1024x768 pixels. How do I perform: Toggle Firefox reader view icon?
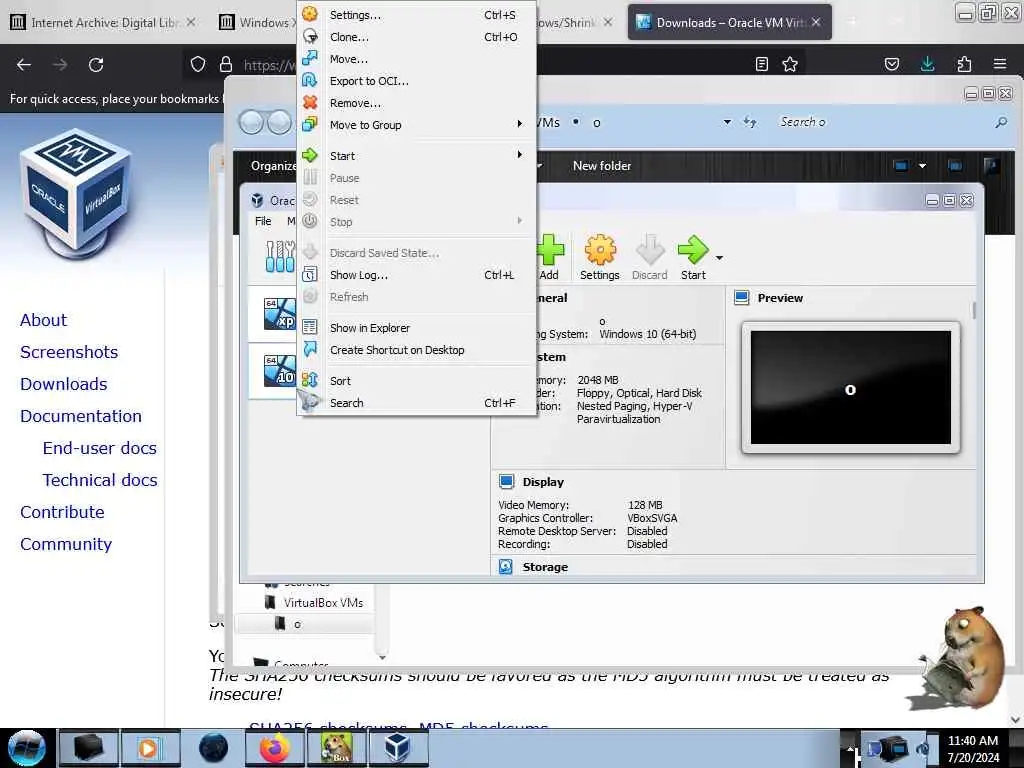pyautogui.click(x=761, y=64)
